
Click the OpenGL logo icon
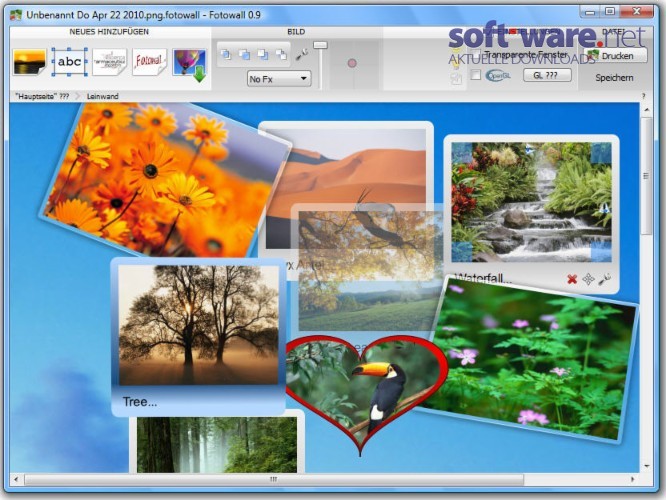(x=498, y=75)
